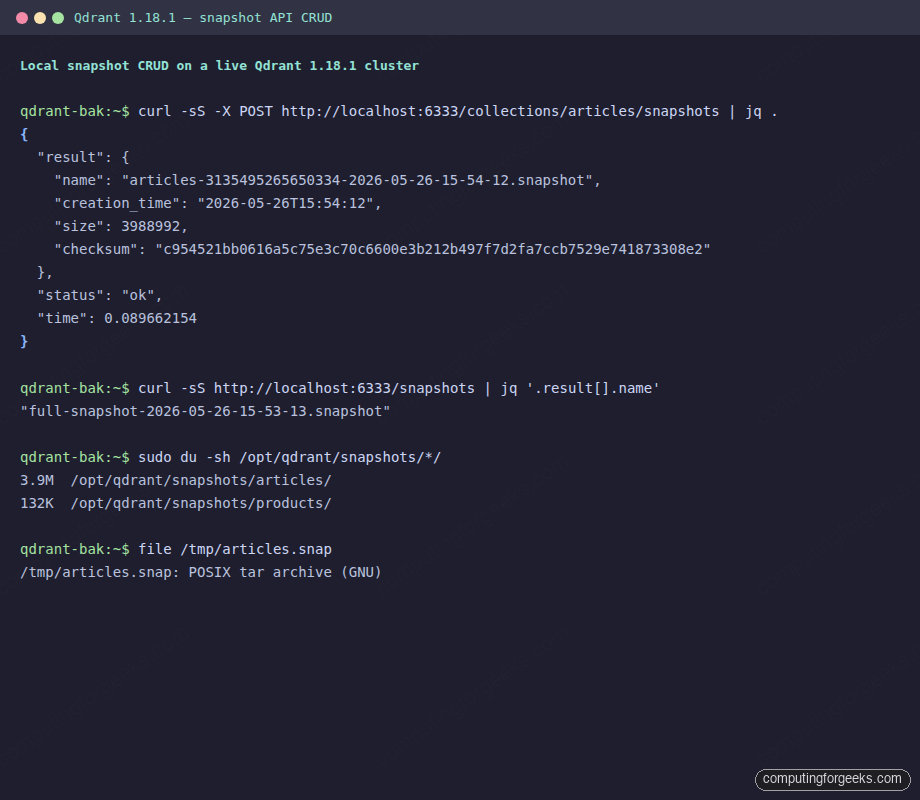Click the size value 3988992

pyautogui.click(x=151, y=227)
